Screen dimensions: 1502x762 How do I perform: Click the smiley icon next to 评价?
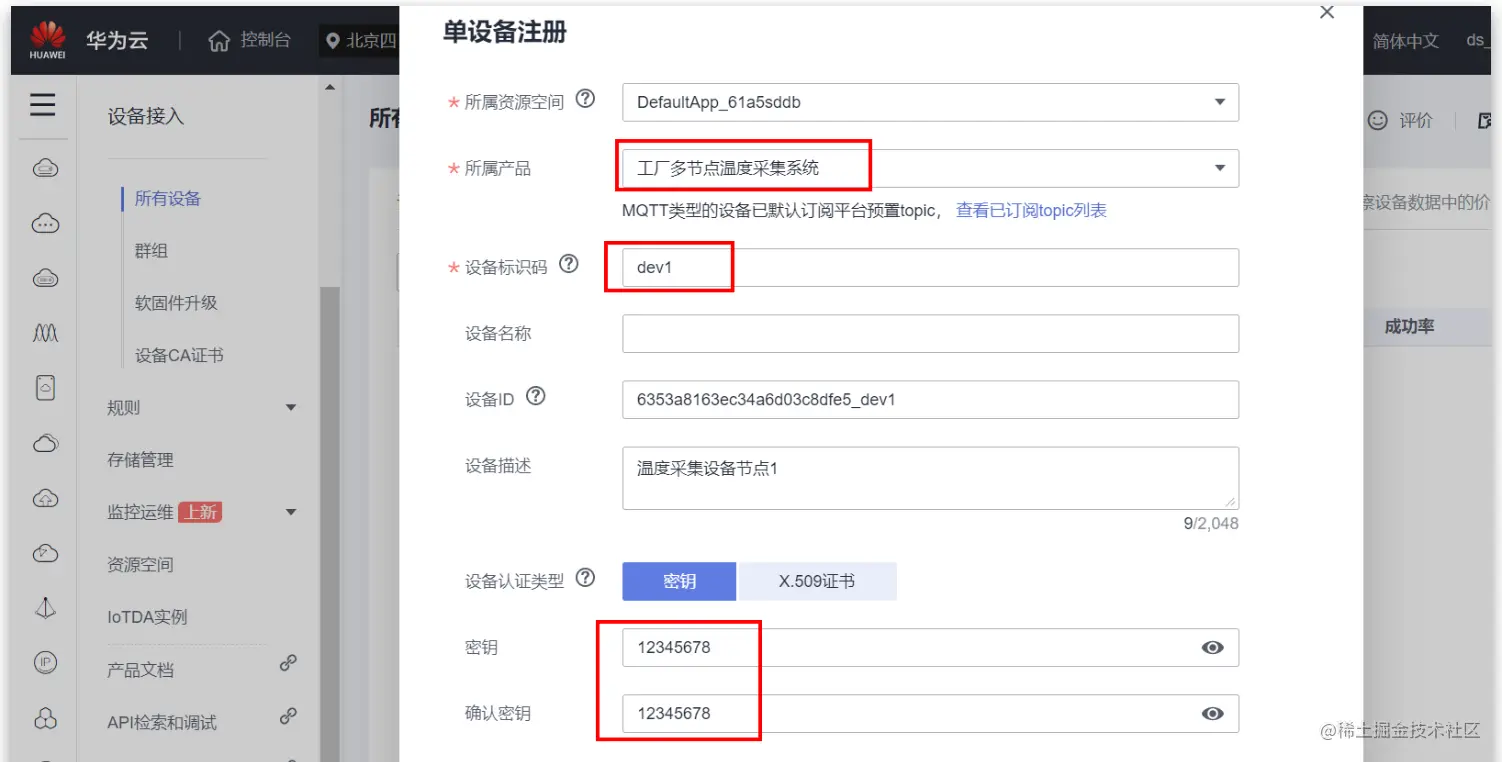pyautogui.click(x=1378, y=120)
